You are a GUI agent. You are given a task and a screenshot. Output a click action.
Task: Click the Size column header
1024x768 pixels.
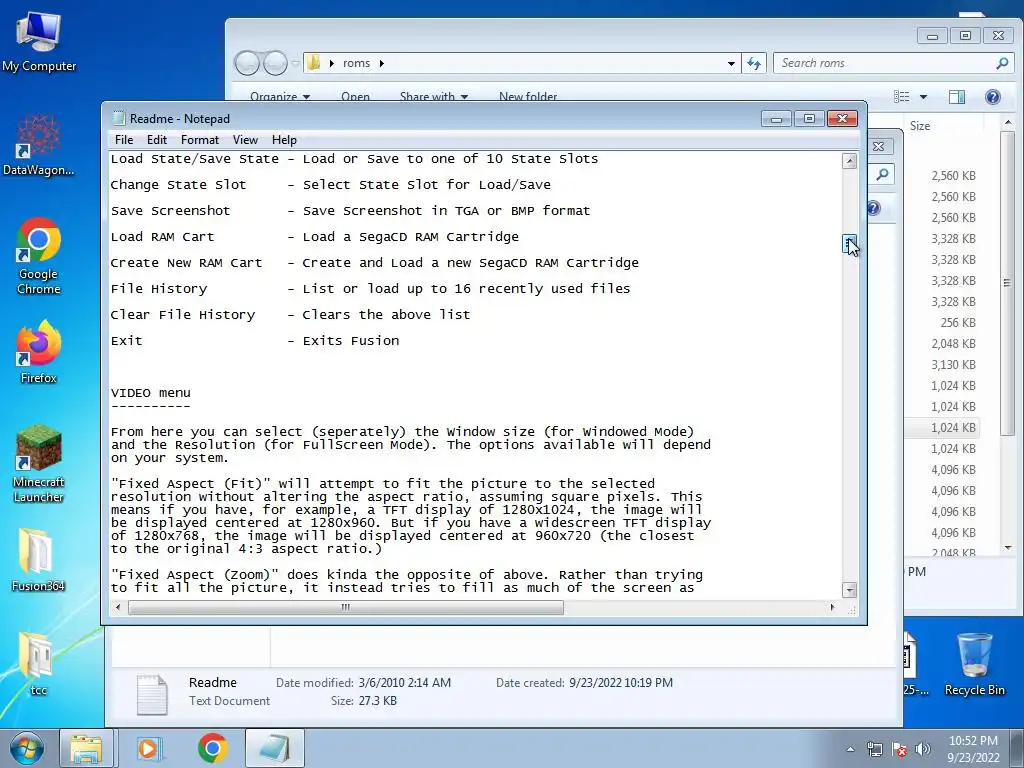point(920,126)
